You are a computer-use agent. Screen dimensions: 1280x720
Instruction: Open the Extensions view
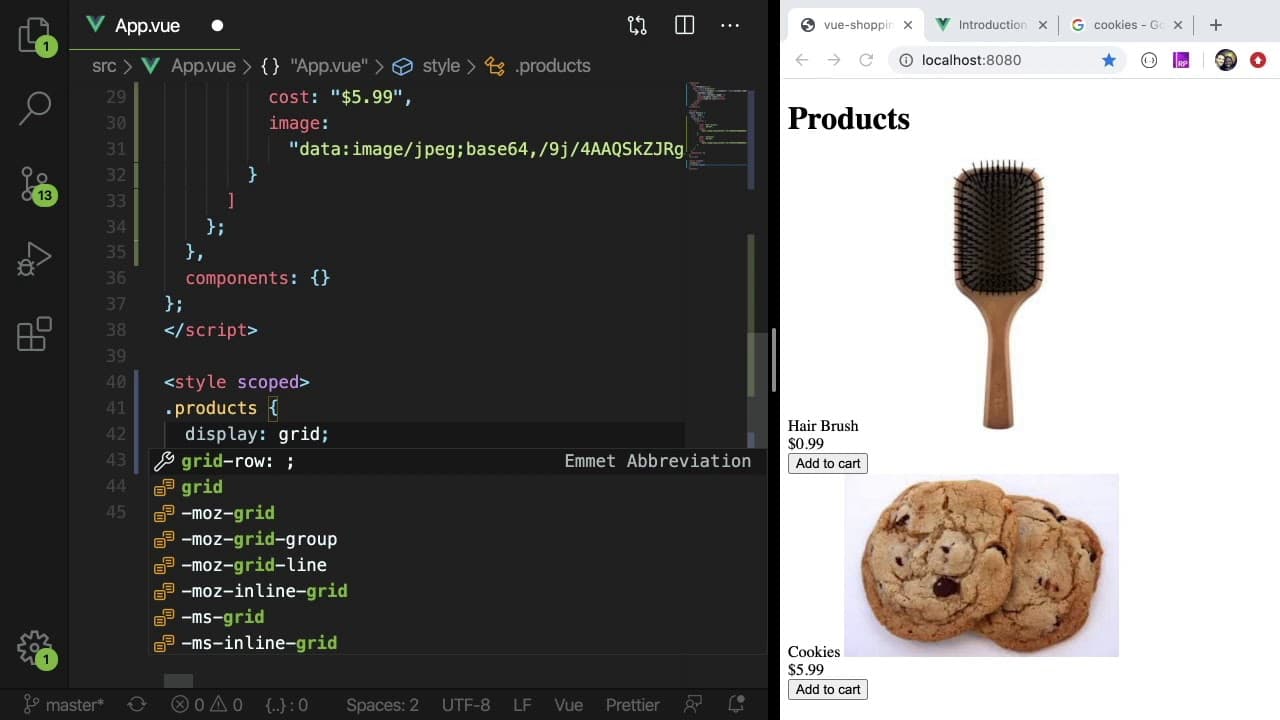tap(35, 334)
